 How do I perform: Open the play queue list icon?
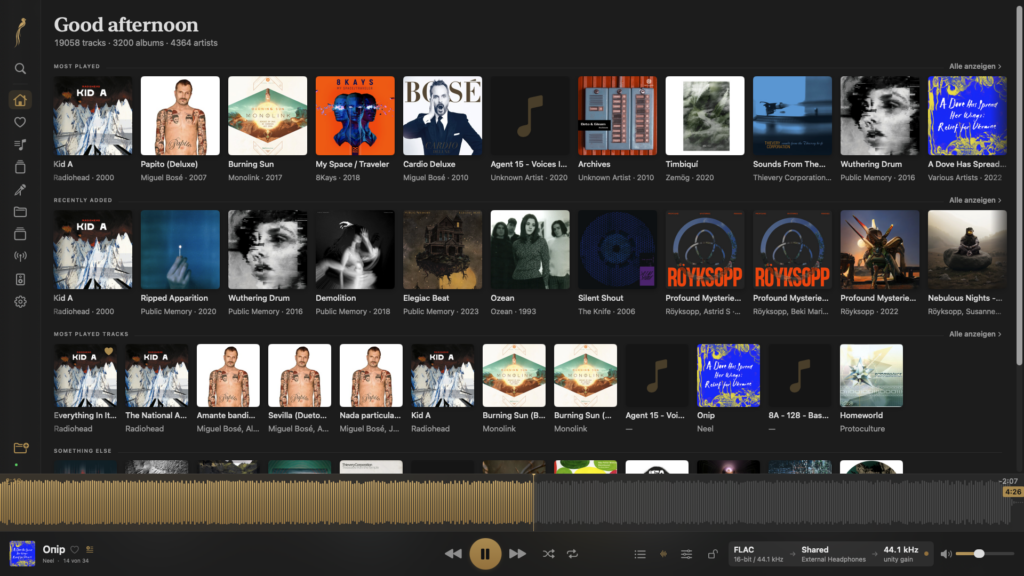pos(640,554)
